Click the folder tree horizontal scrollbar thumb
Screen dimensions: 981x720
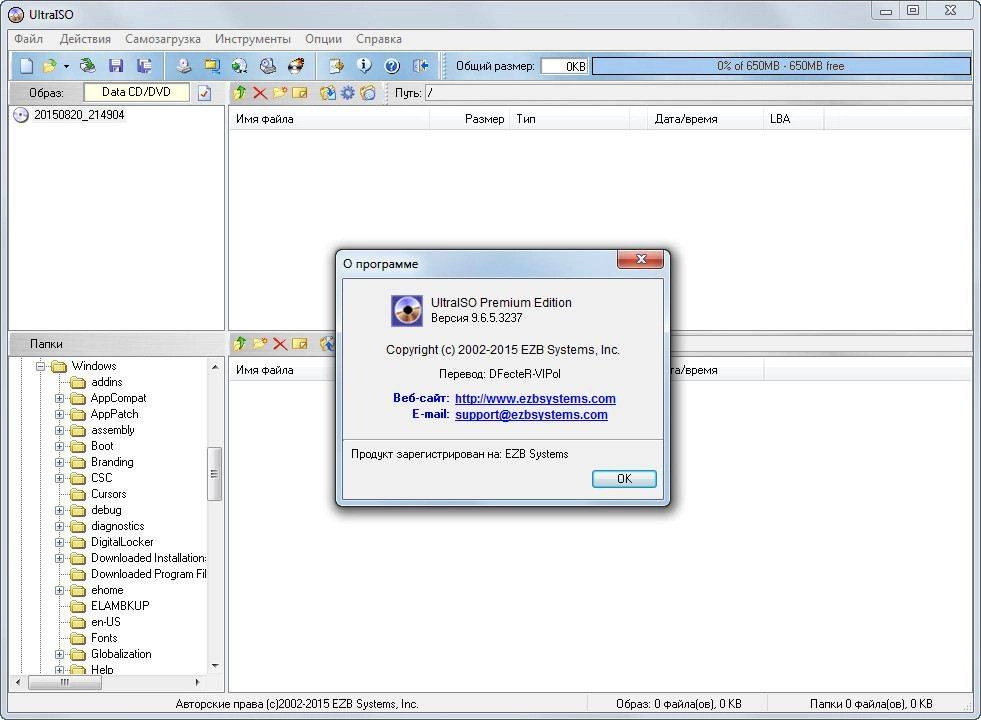(x=64, y=682)
